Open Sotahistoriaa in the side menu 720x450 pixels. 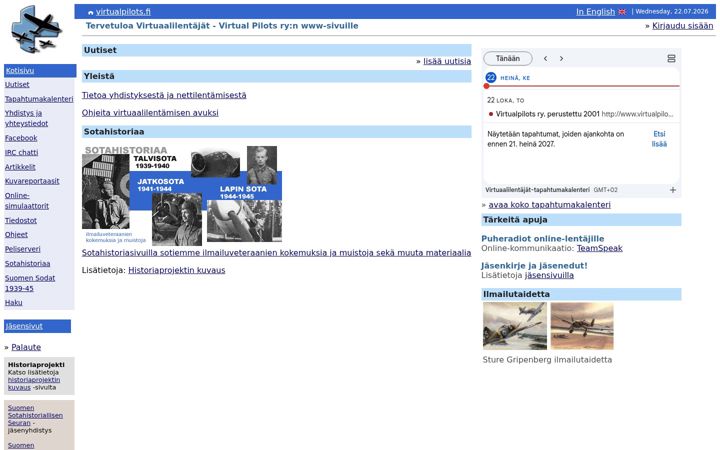click(x=28, y=264)
